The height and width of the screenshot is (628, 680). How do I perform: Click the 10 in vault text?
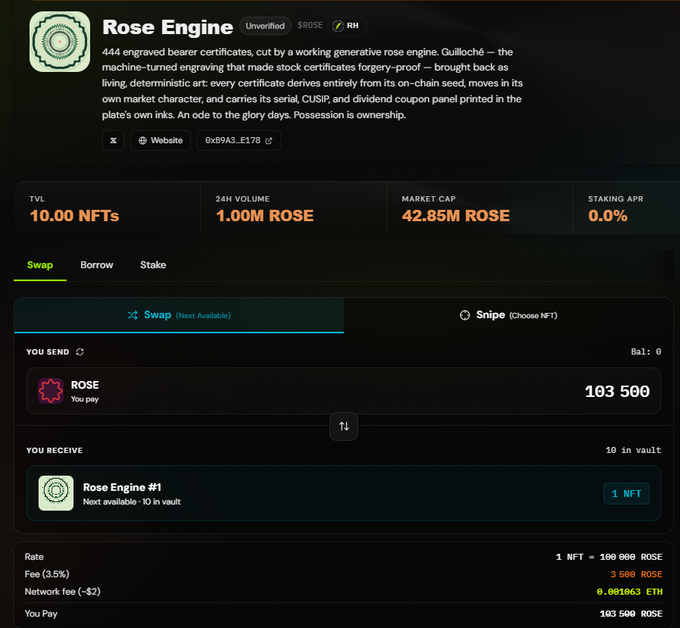pyautogui.click(x=633, y=450)
